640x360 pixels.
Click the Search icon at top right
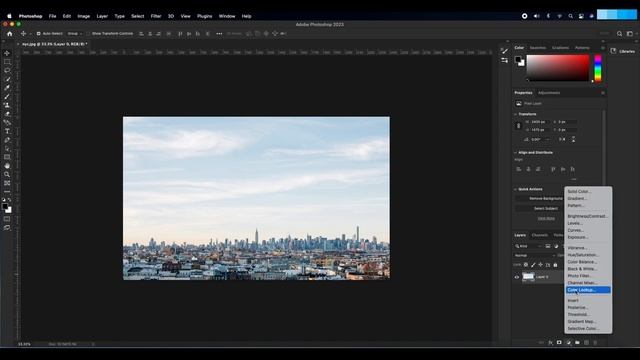point(619,34)
